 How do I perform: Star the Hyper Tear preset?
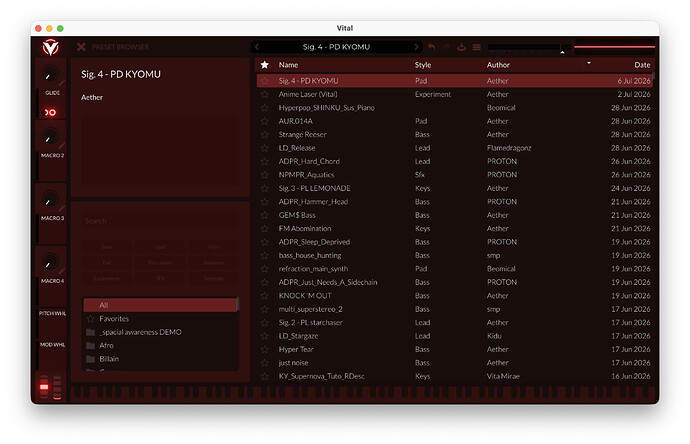[264, 349]
